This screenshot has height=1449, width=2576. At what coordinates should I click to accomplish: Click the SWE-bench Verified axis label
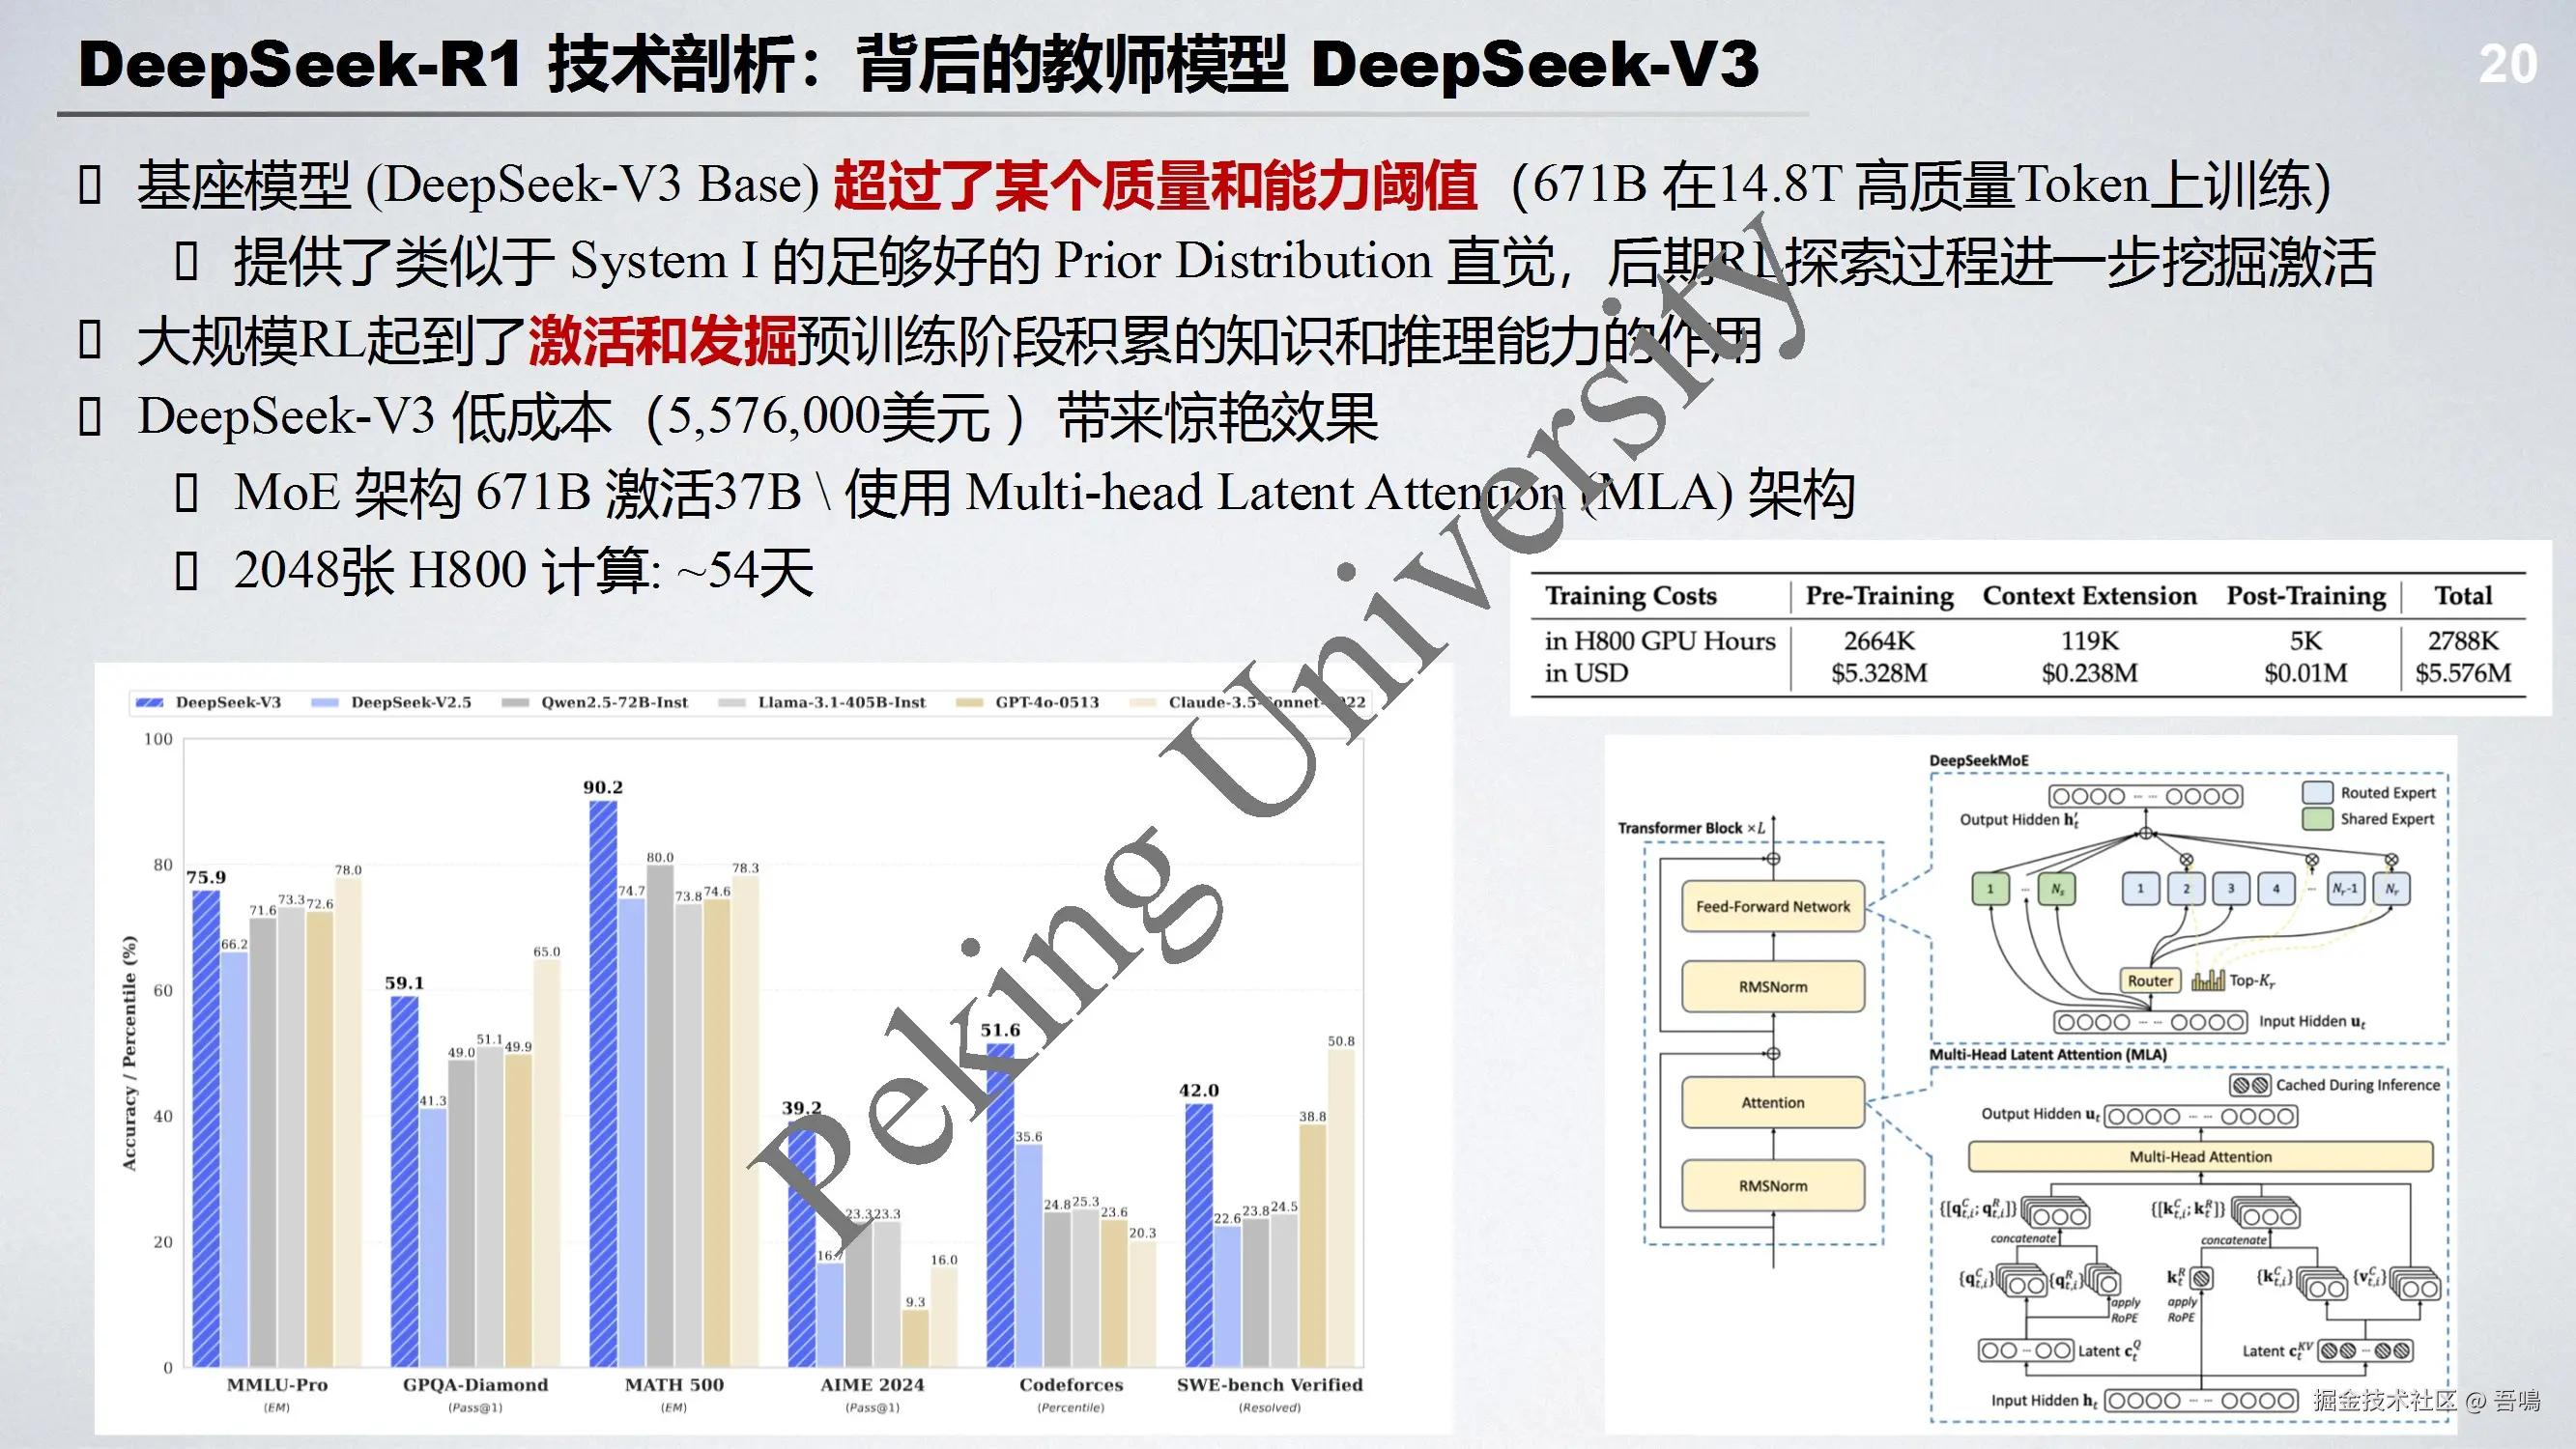tap(1269, 1385)
